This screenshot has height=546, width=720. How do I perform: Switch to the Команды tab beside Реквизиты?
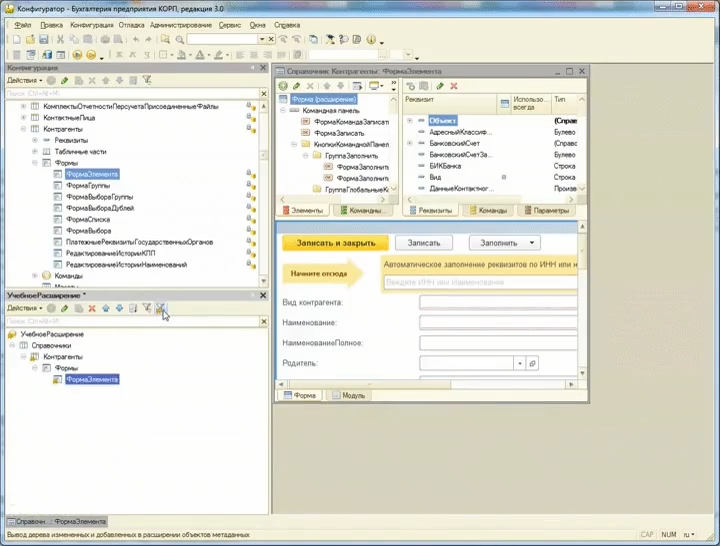coord(488,210)
